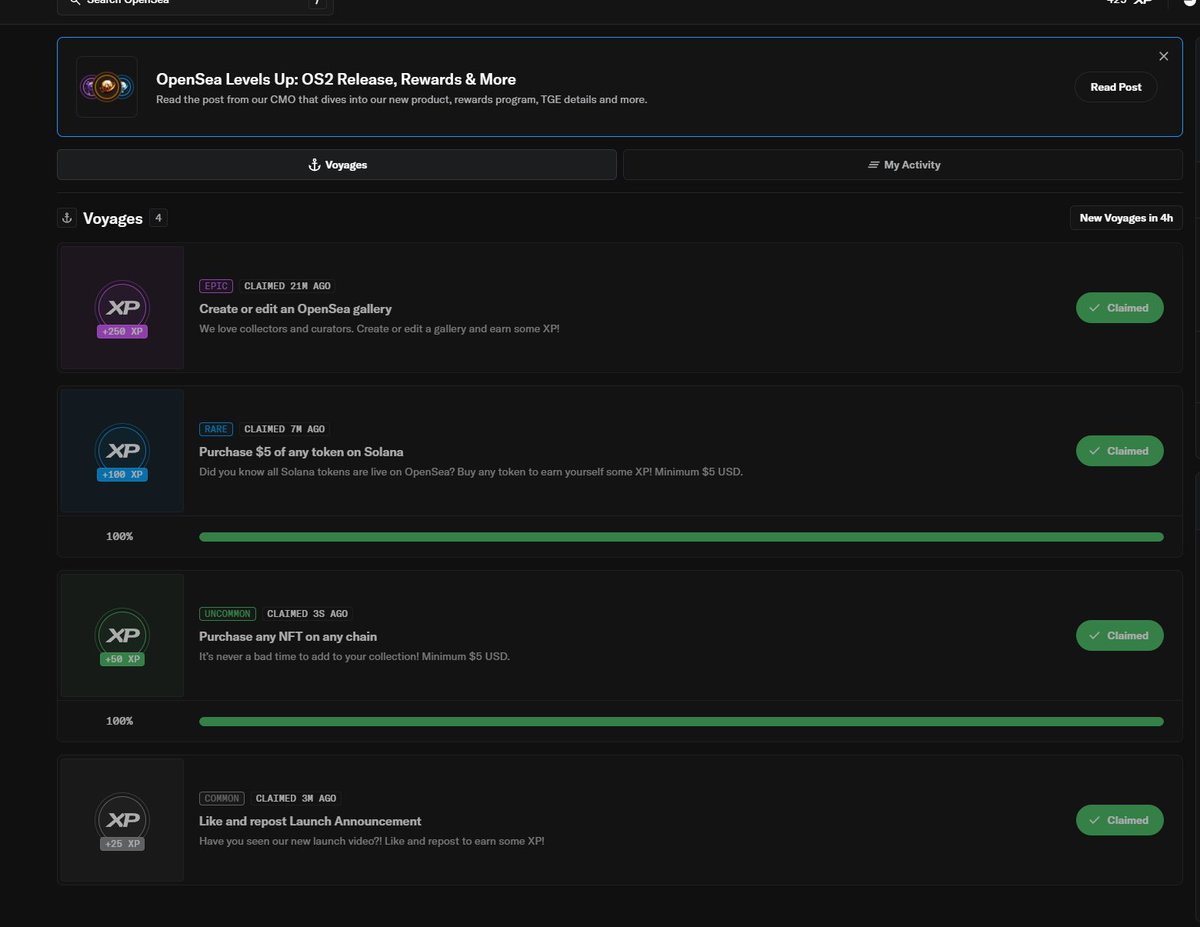Open 'Purchase $5 of any token on Solana'

pyautogui.click(x=301, y=452)
